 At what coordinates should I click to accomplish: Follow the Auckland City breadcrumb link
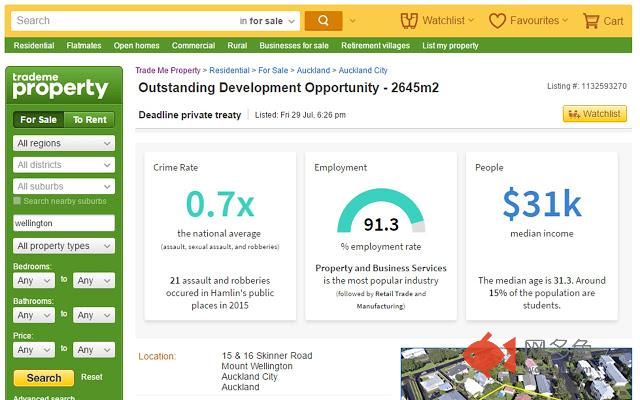click(x=363, y=70)
